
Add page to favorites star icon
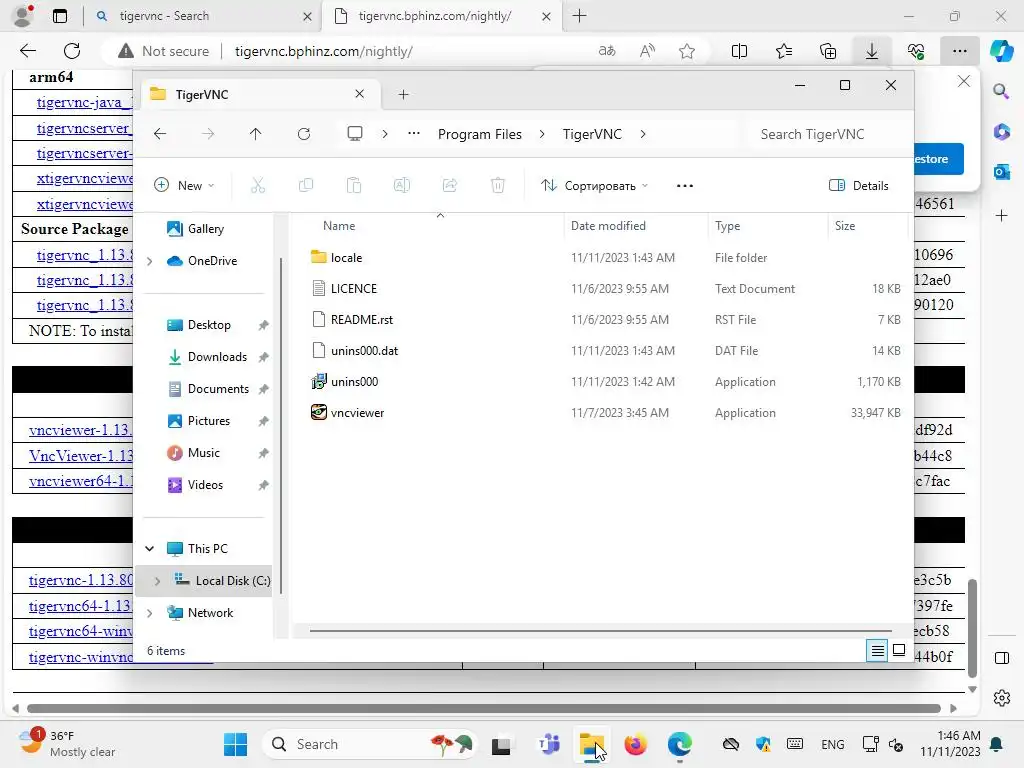686,51
